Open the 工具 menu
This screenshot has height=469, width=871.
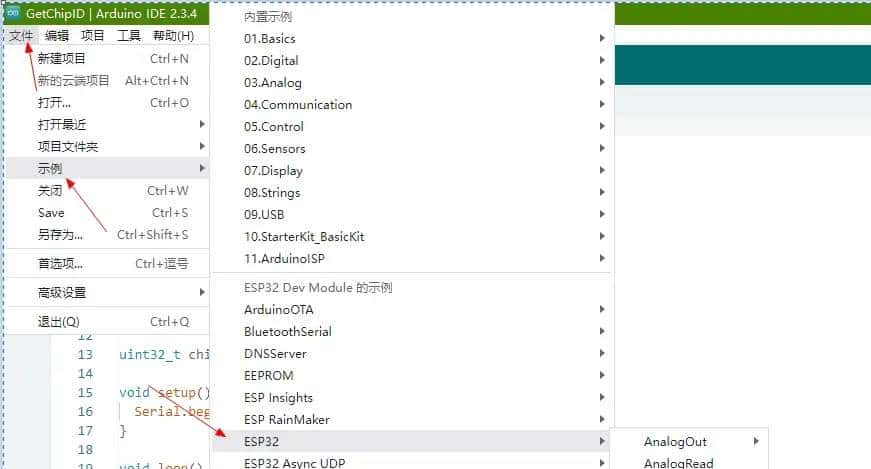[128, 36]
